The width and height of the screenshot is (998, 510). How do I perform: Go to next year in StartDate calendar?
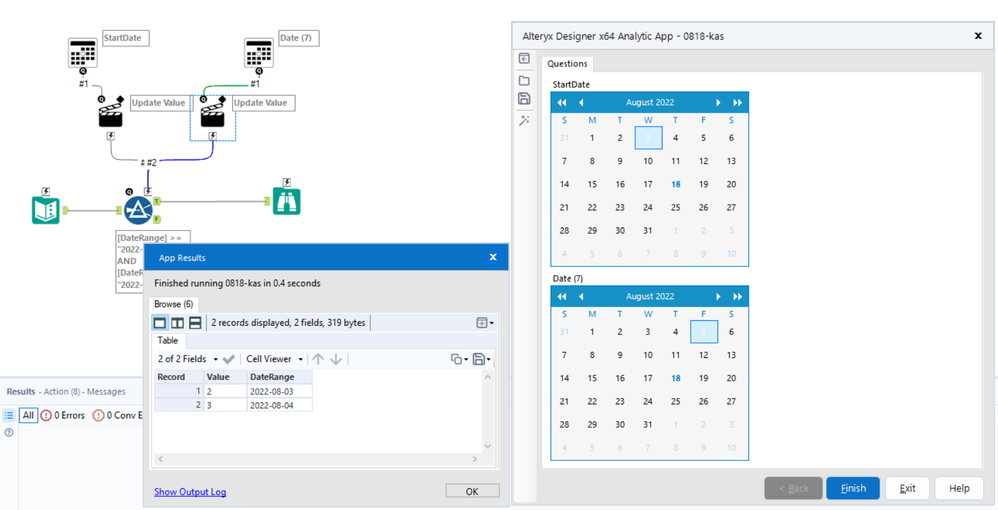tap(737, 103)
